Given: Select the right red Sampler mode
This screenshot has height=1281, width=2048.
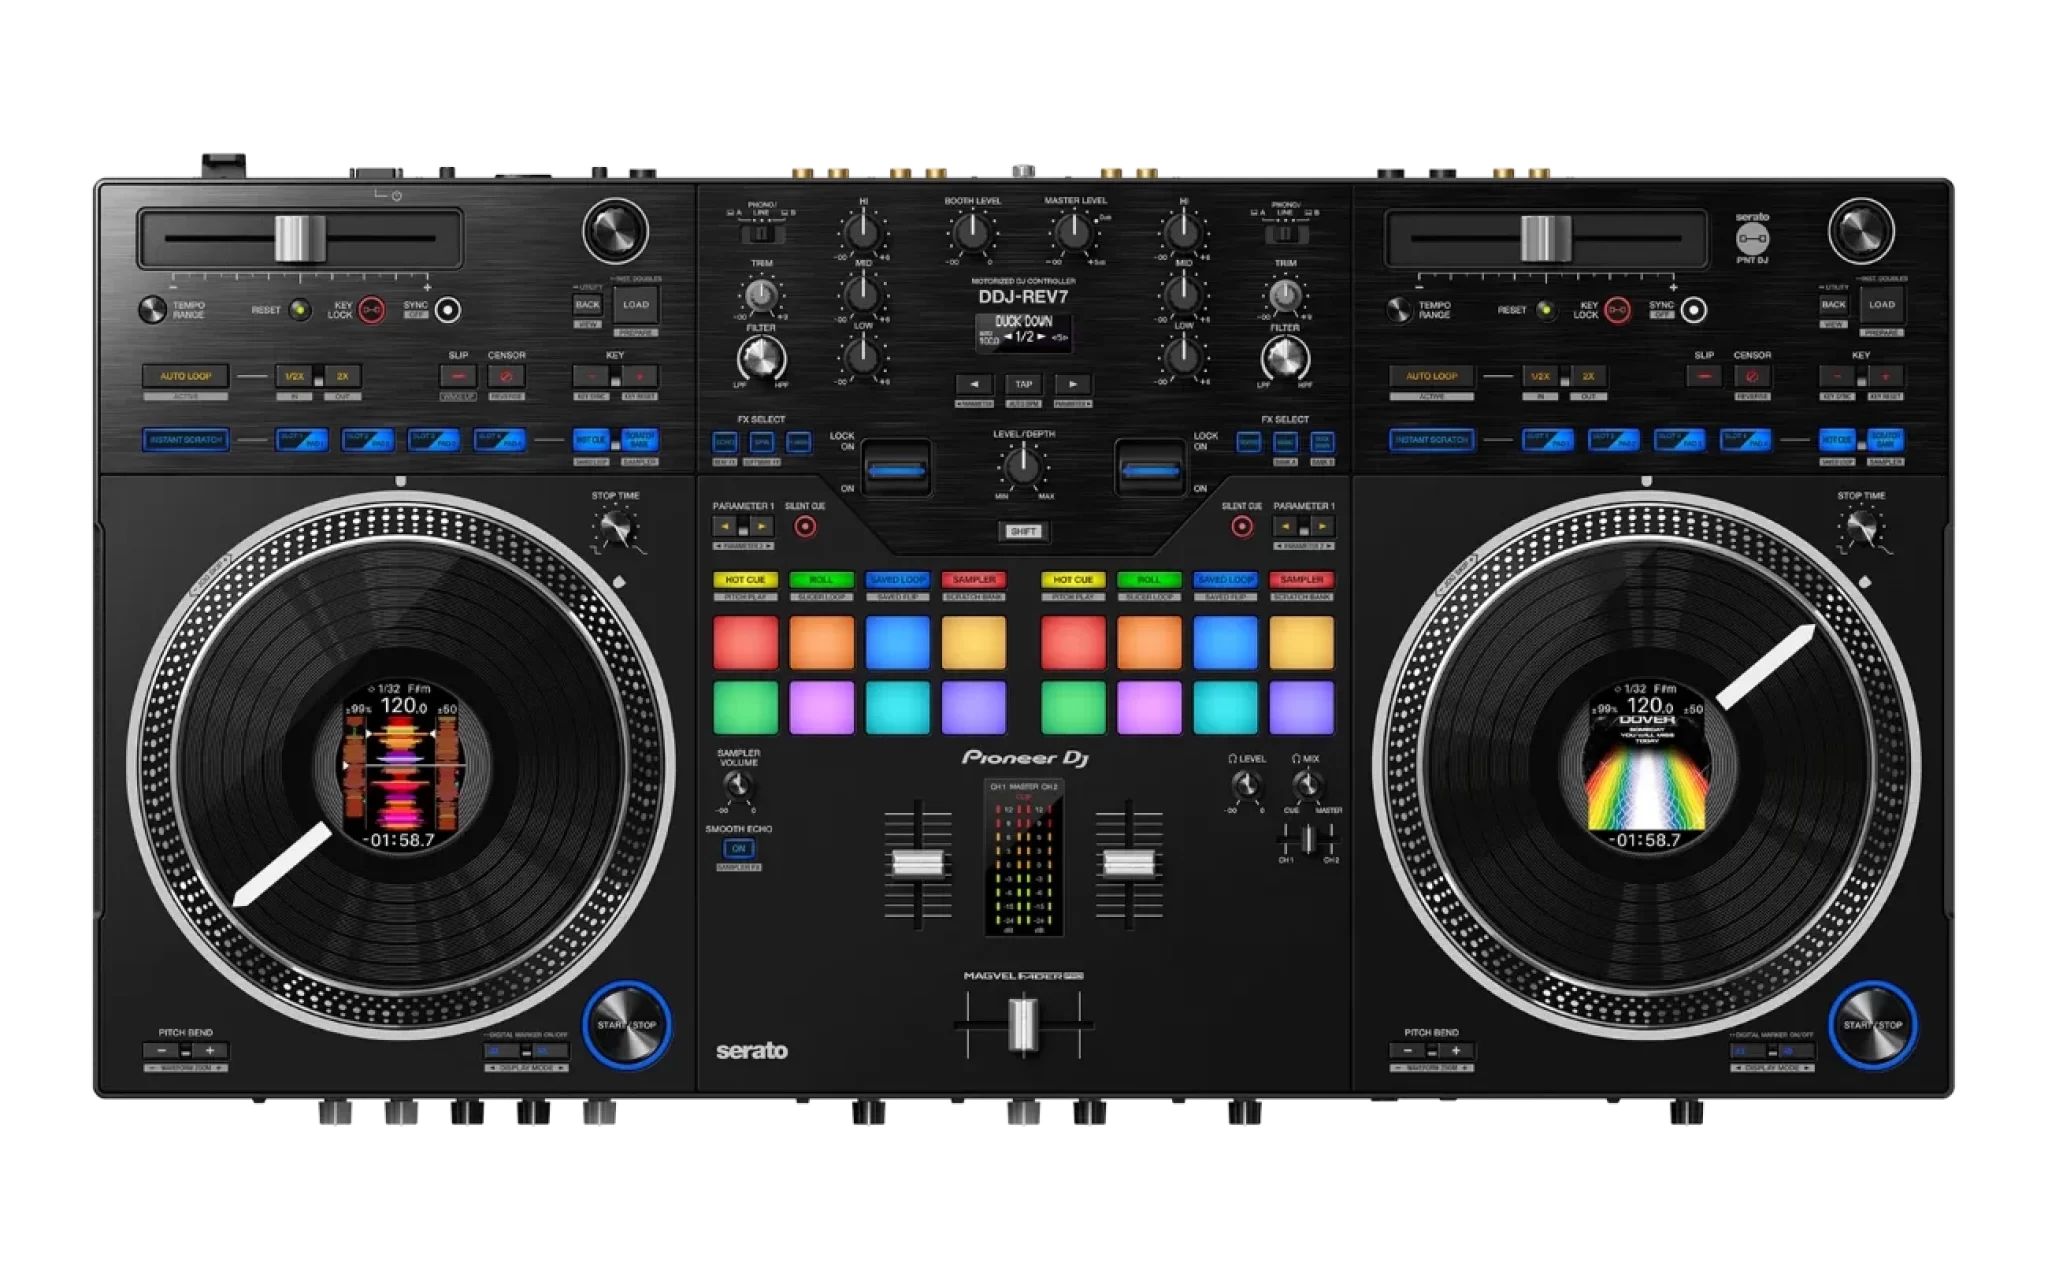Looking at the screenshot, I should pos(1301,580).
